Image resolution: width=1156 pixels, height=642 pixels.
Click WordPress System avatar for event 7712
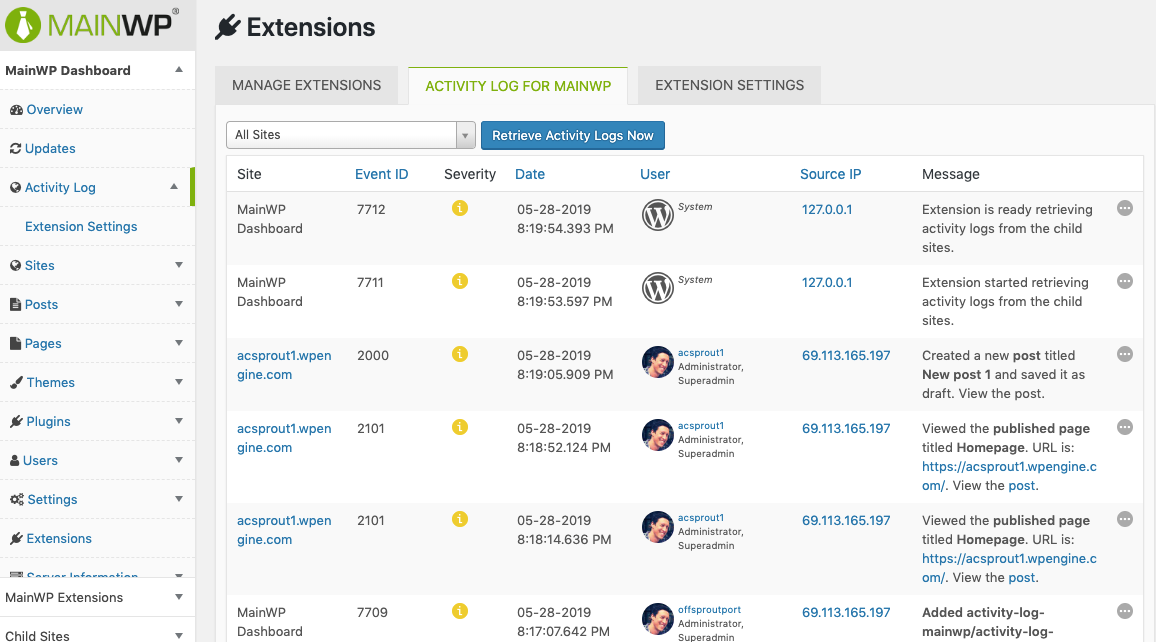[658, 215]
